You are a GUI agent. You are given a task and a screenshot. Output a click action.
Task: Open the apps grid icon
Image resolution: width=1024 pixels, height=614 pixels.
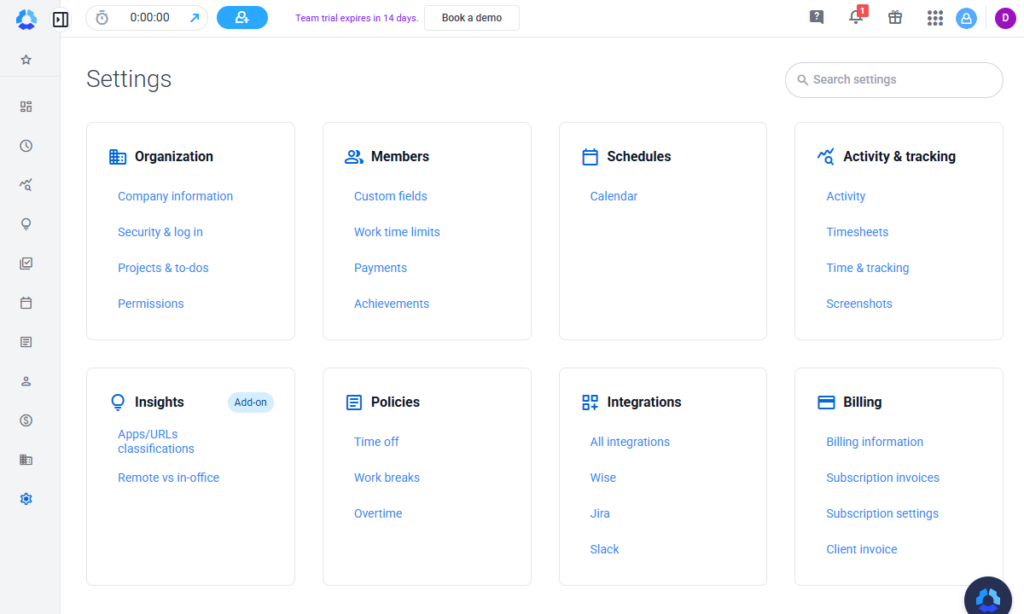click(935, 18)
